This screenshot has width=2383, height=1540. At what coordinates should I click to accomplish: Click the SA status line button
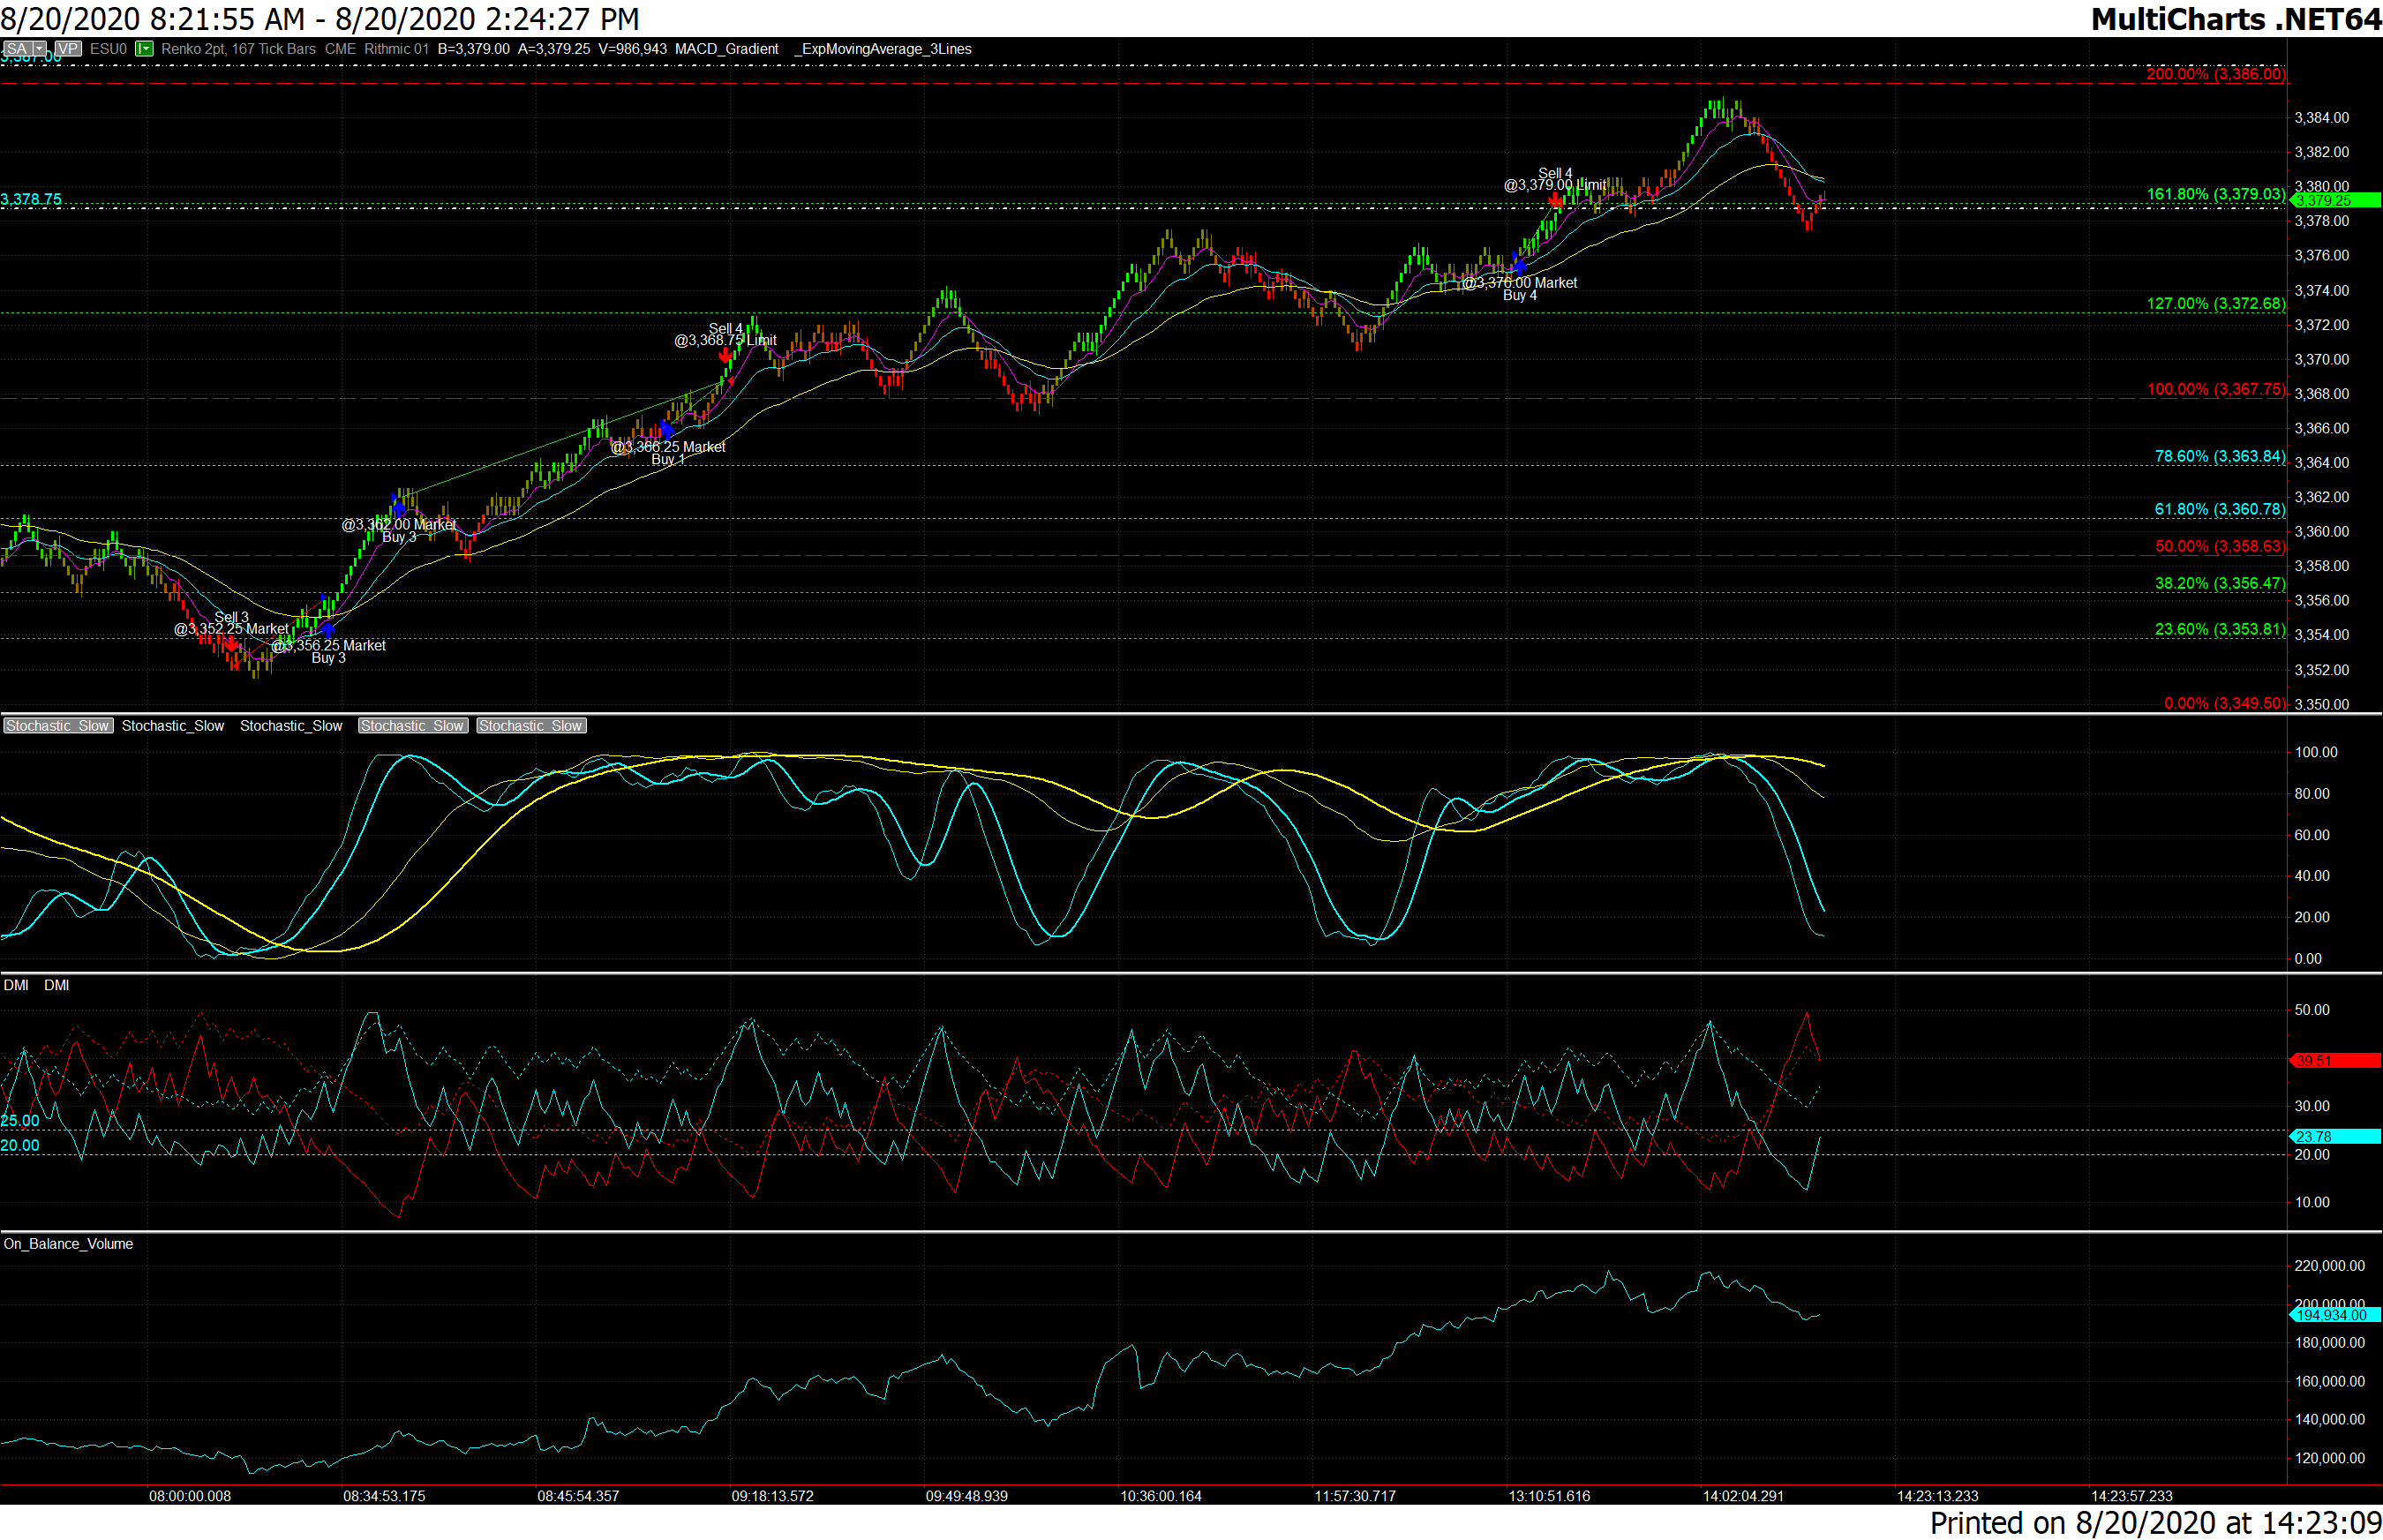(16, 49)
